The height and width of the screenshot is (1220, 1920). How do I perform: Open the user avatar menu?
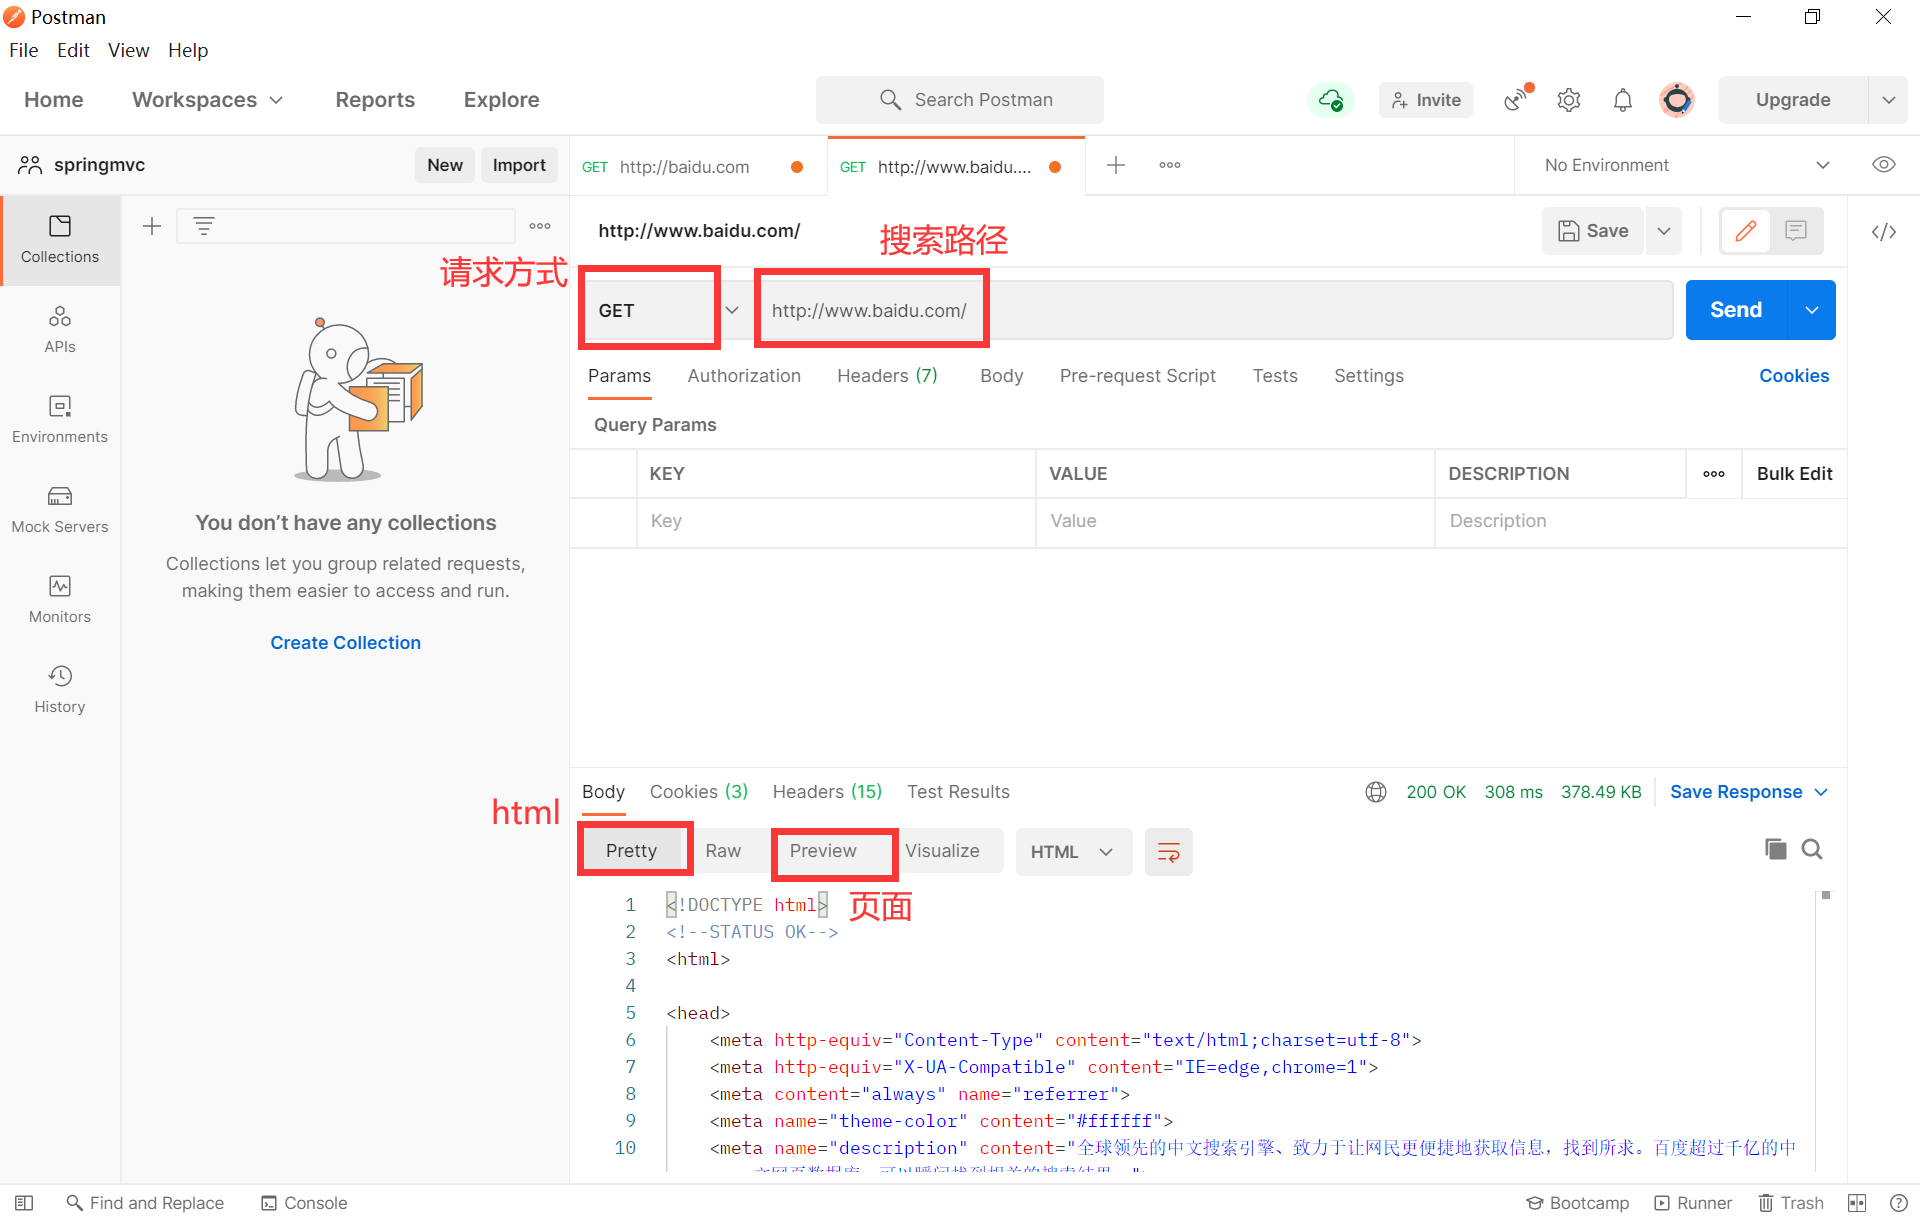pyautogui.click(x=1677, y=100)
